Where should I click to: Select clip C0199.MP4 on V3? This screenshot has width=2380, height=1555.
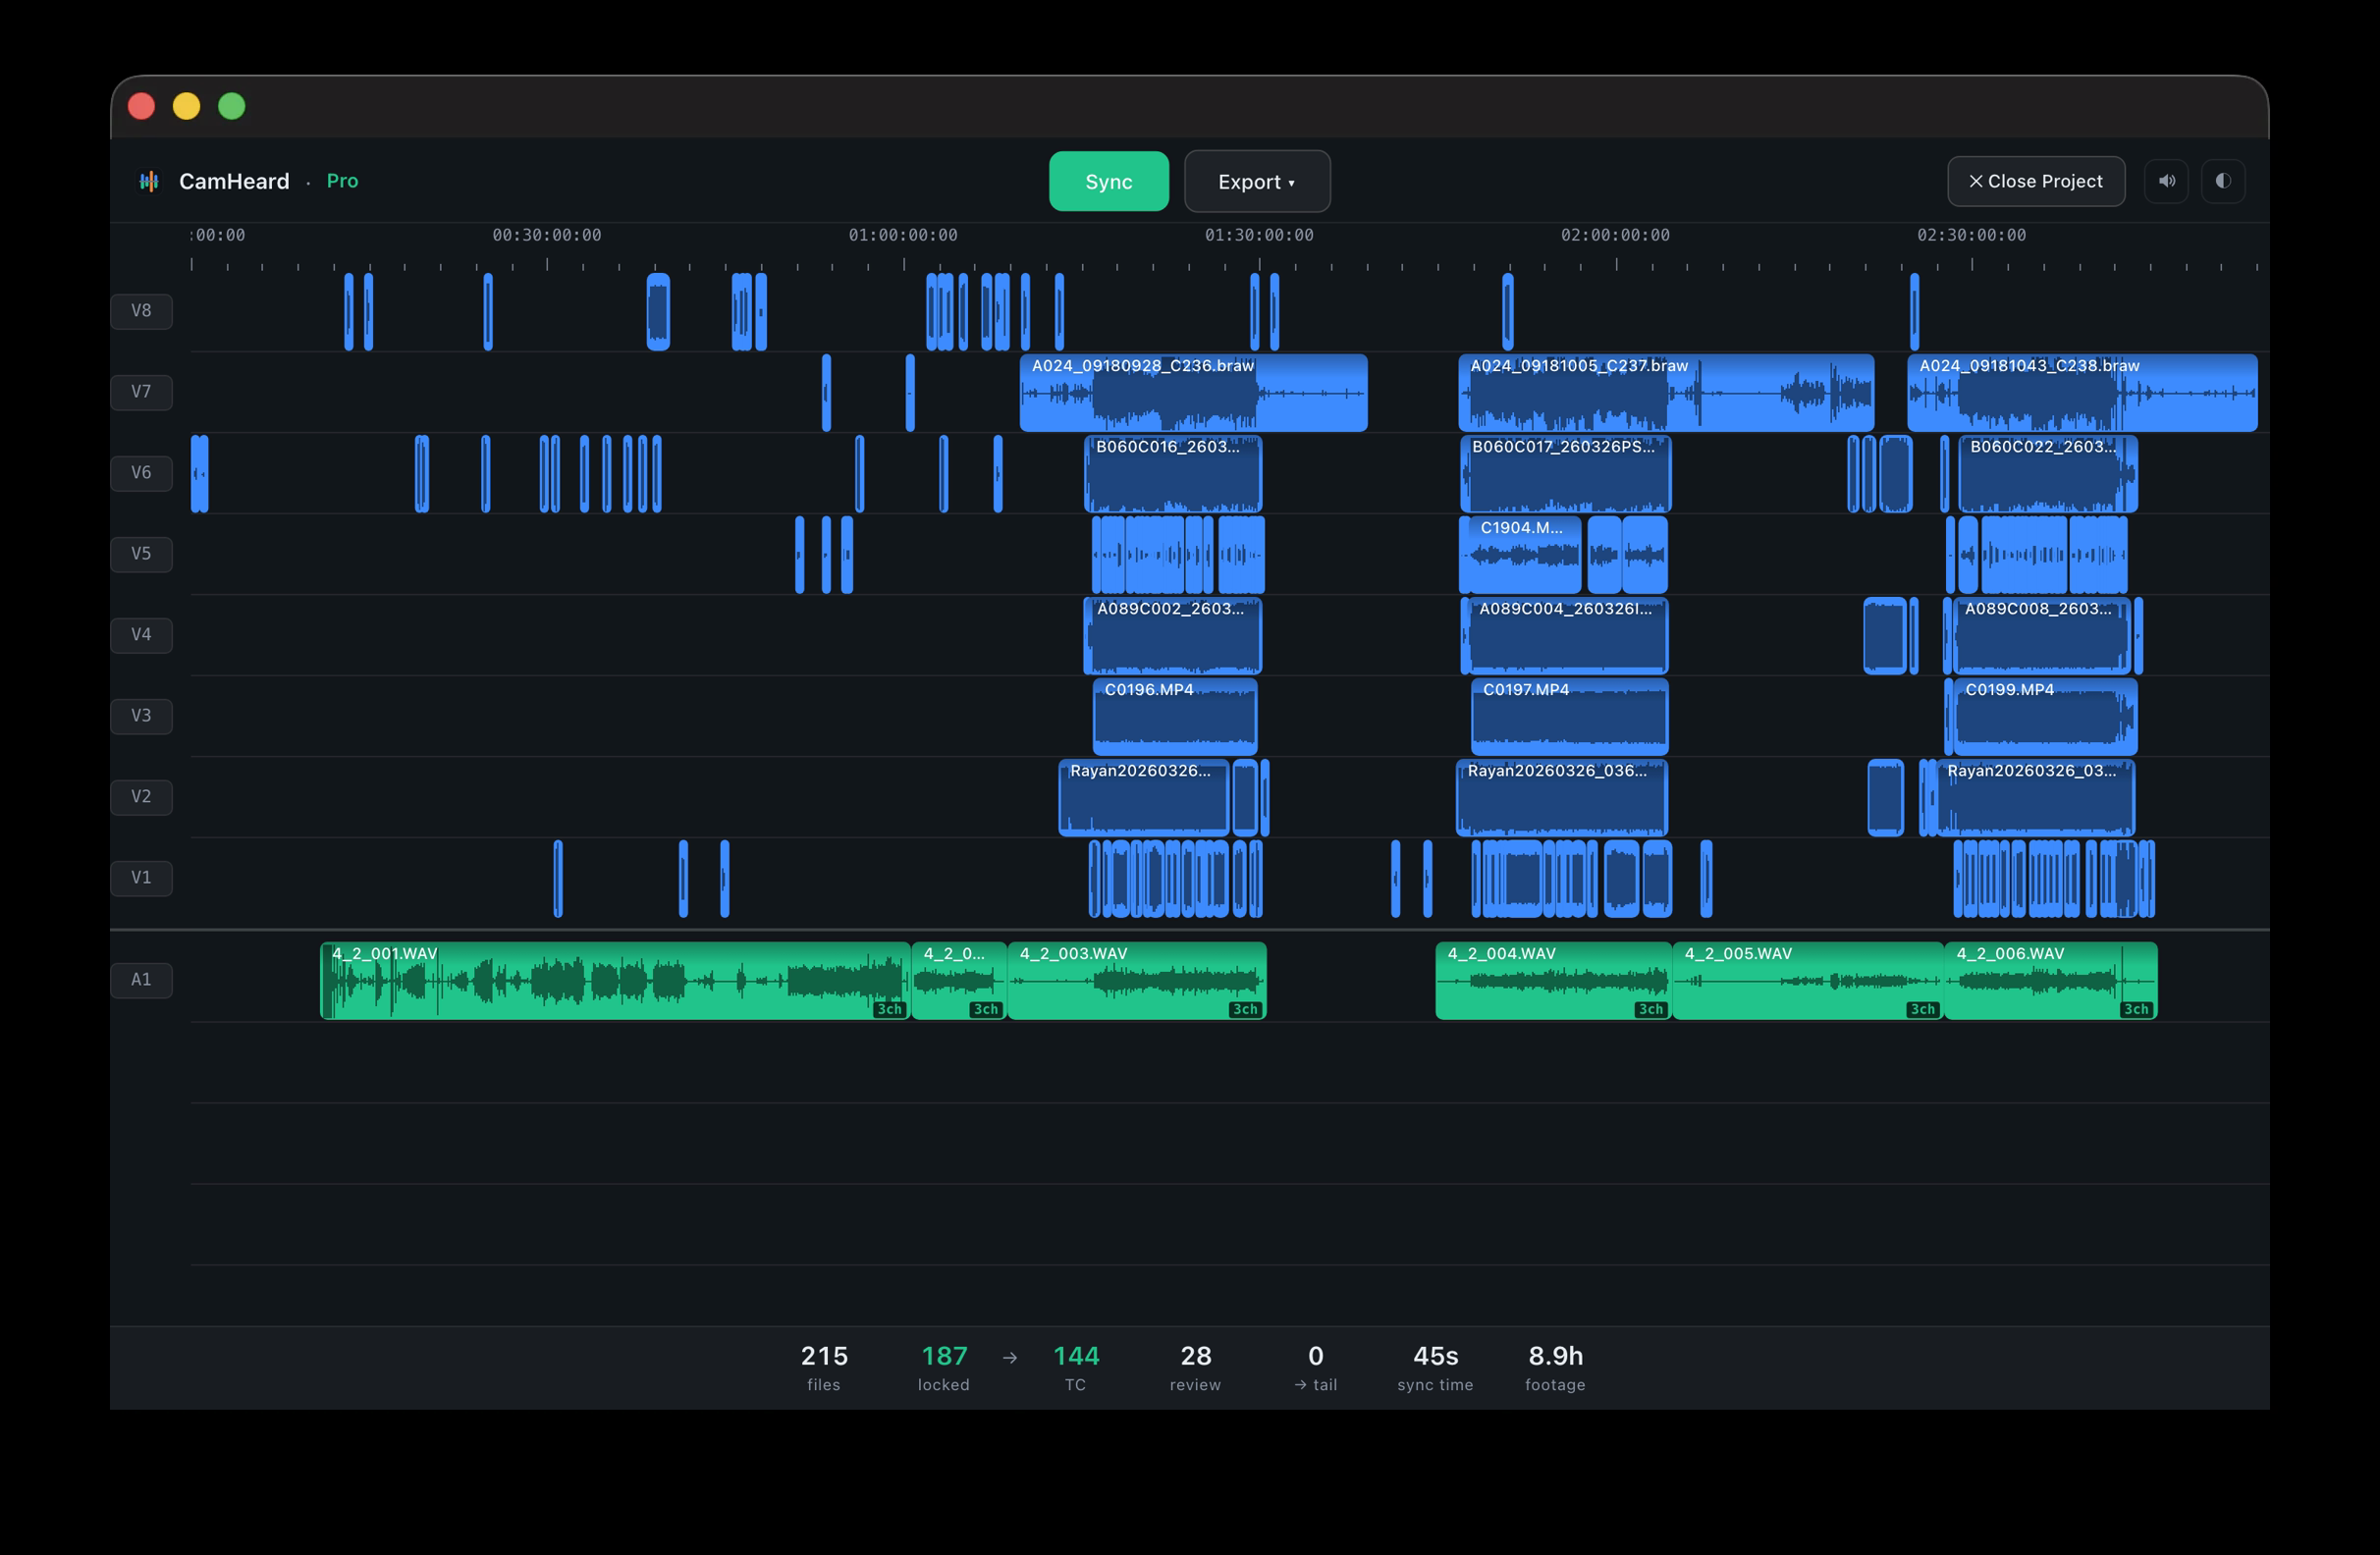[x=2045, y=717]
